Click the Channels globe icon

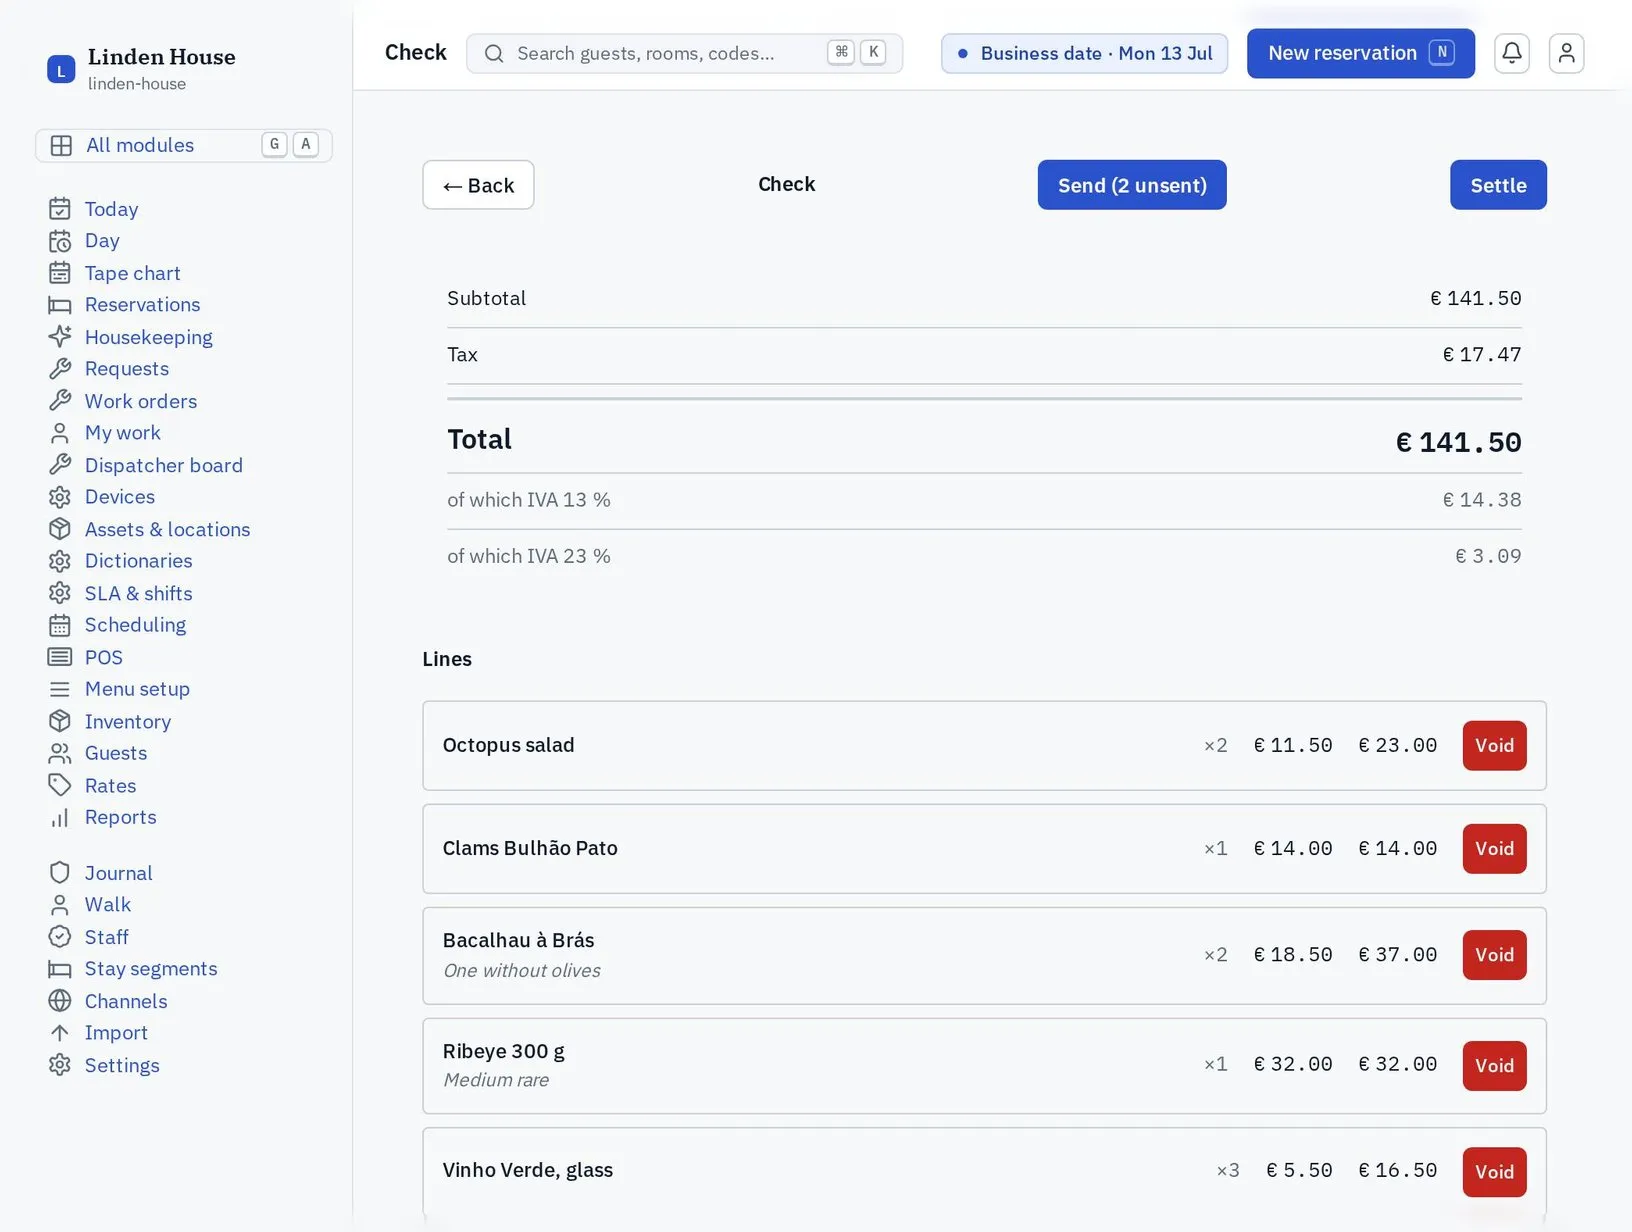(x=60, y=1001)
